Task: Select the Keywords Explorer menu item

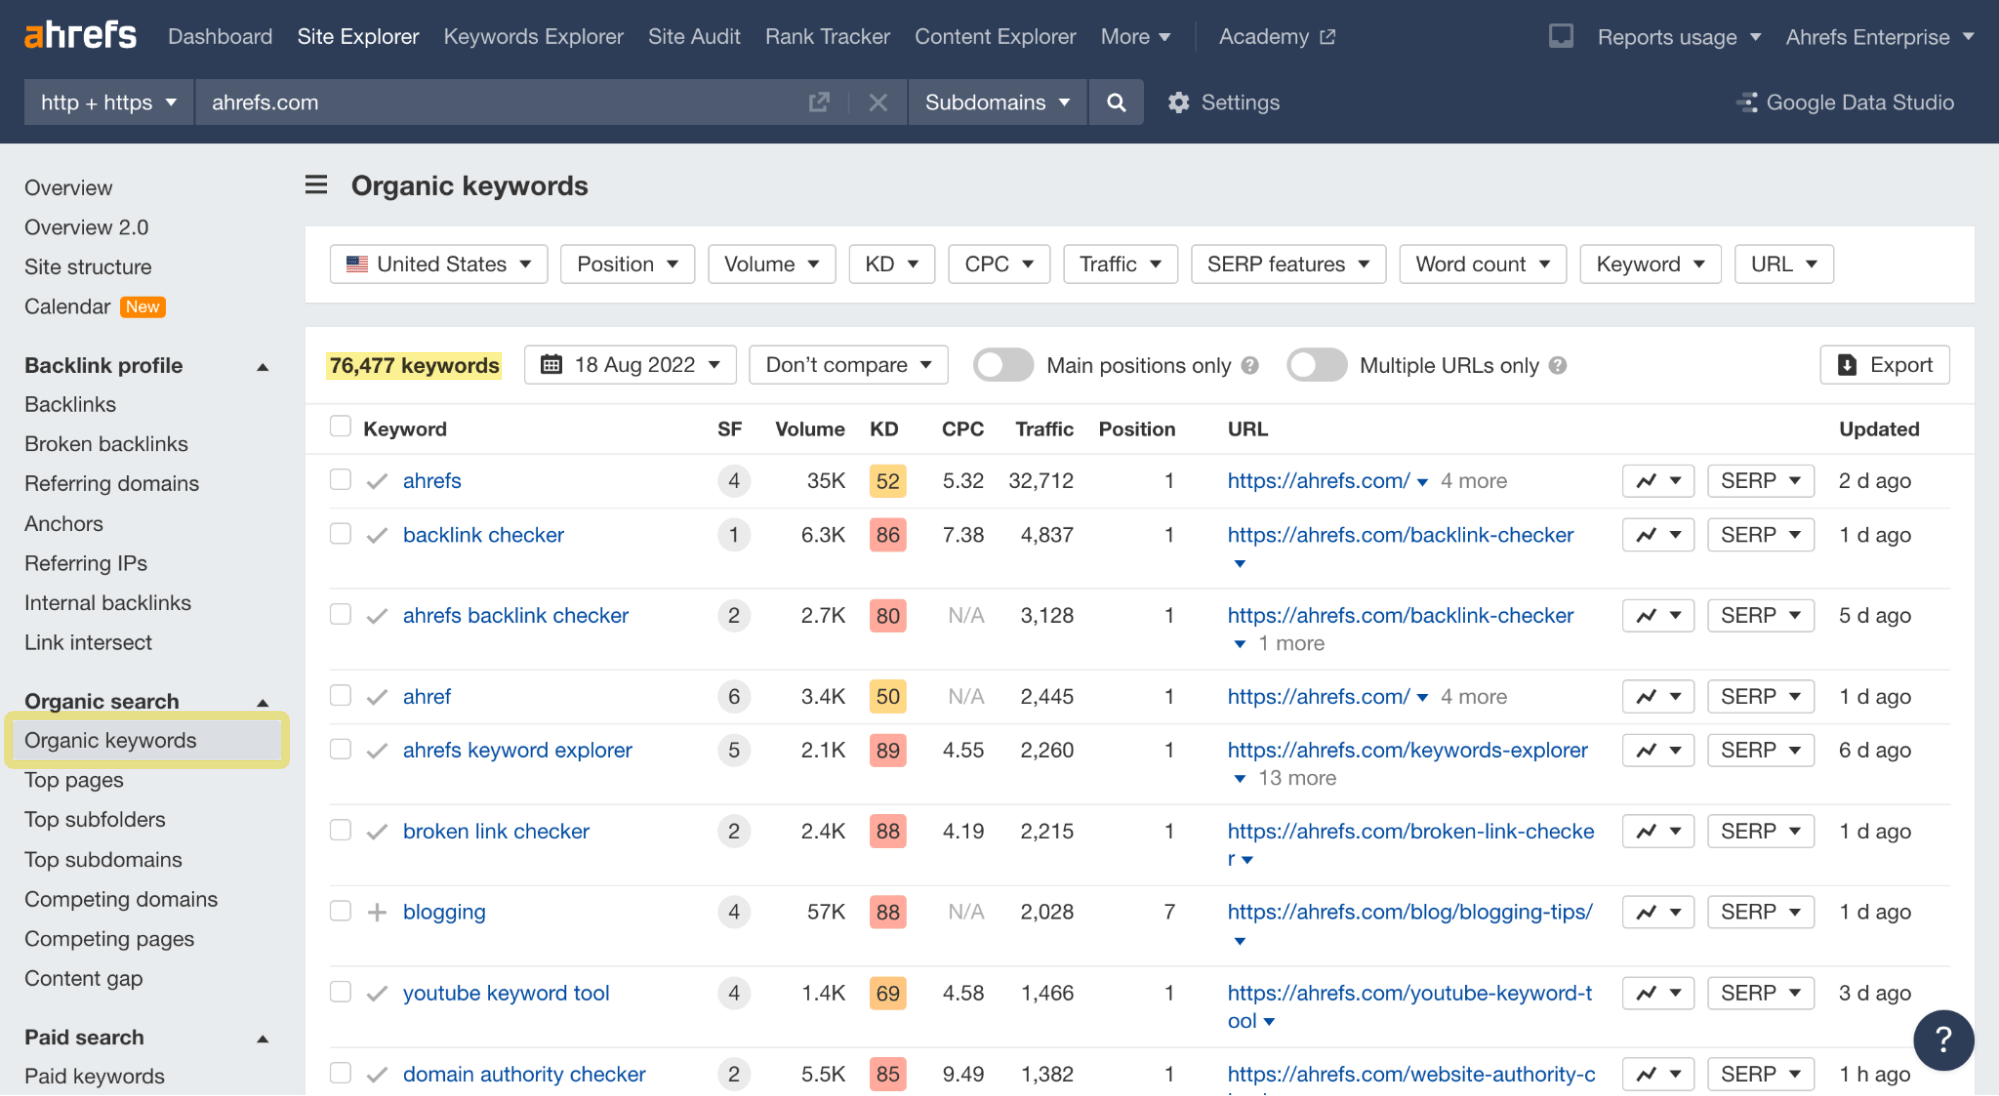Action: point(533,36)
